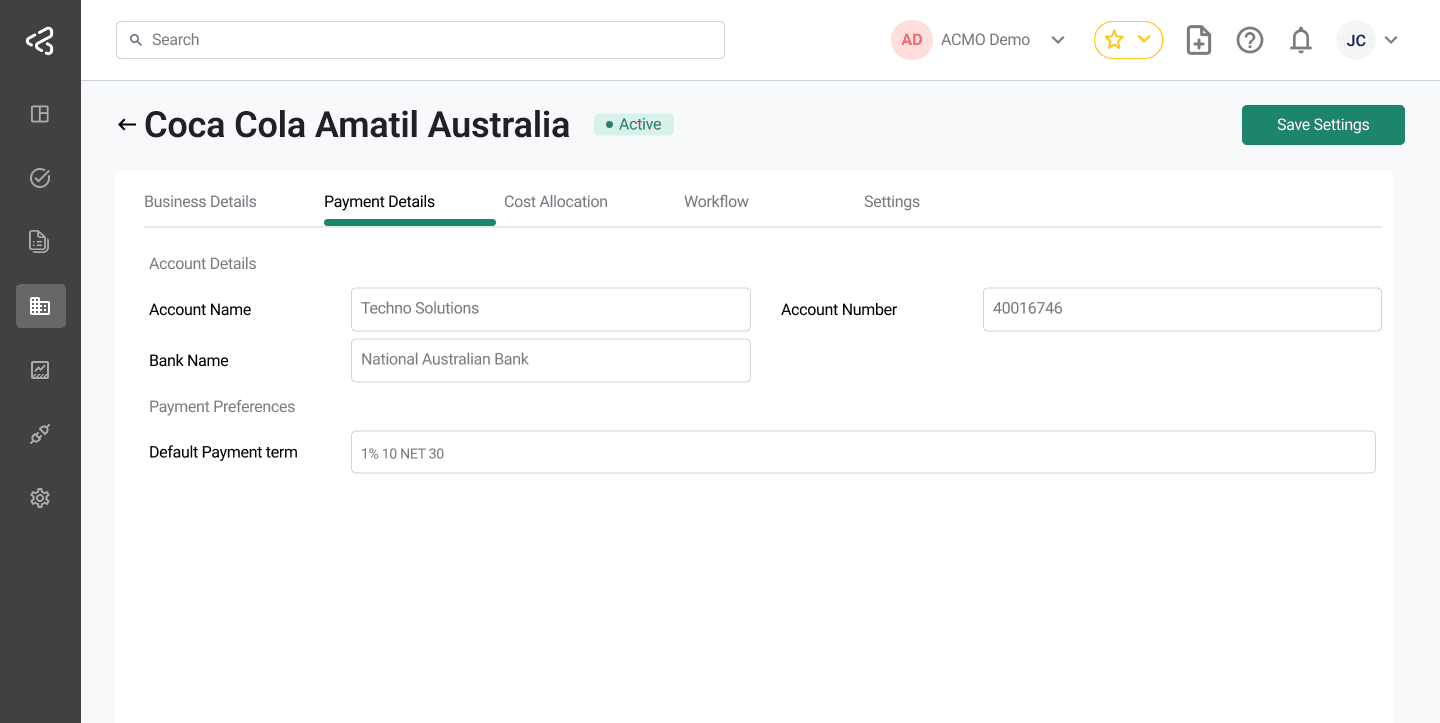Expand the ACMO Demo organization dropdown
The height and width of the screenshot is (723, 1440).
click(1058, 40)
